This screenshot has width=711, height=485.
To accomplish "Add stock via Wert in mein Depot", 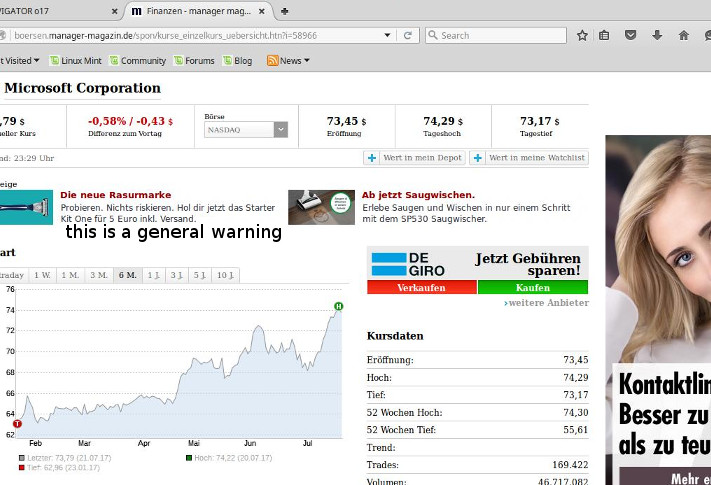I will click(414, 158).
